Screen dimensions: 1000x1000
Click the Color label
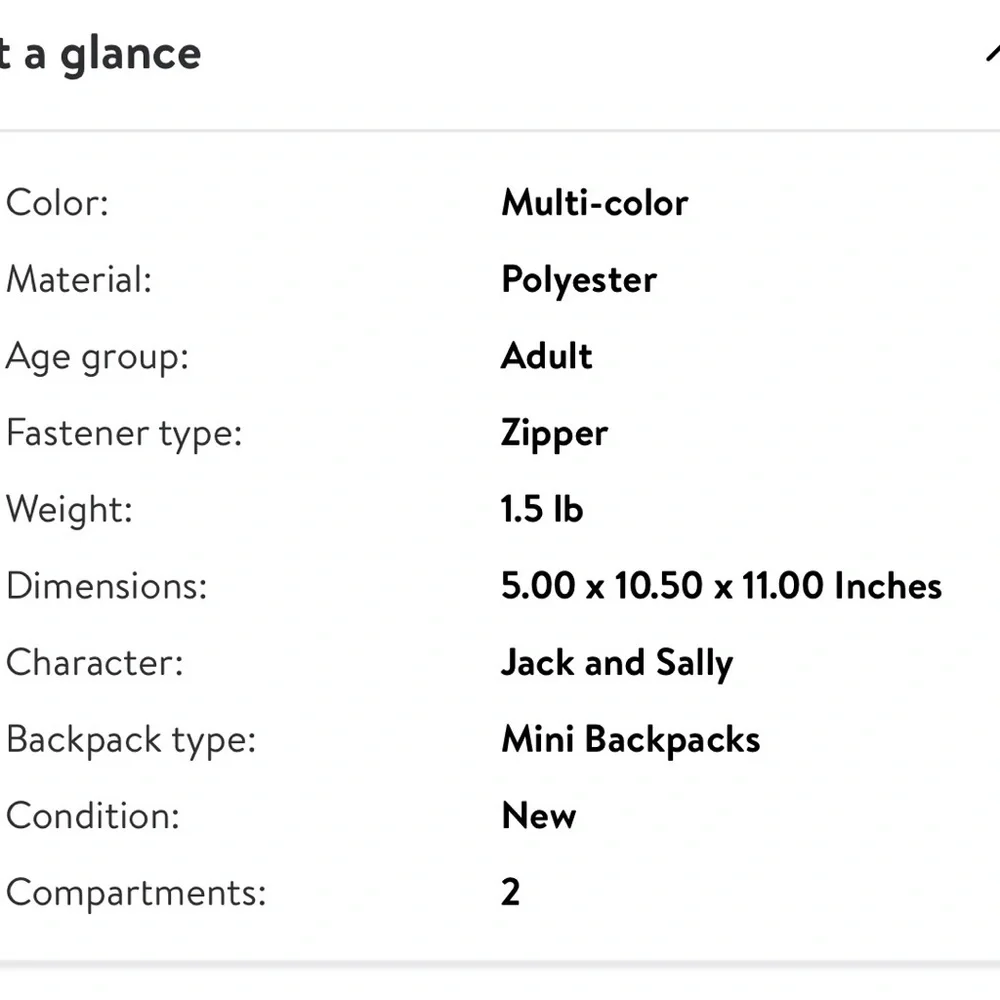click(56, 203)
